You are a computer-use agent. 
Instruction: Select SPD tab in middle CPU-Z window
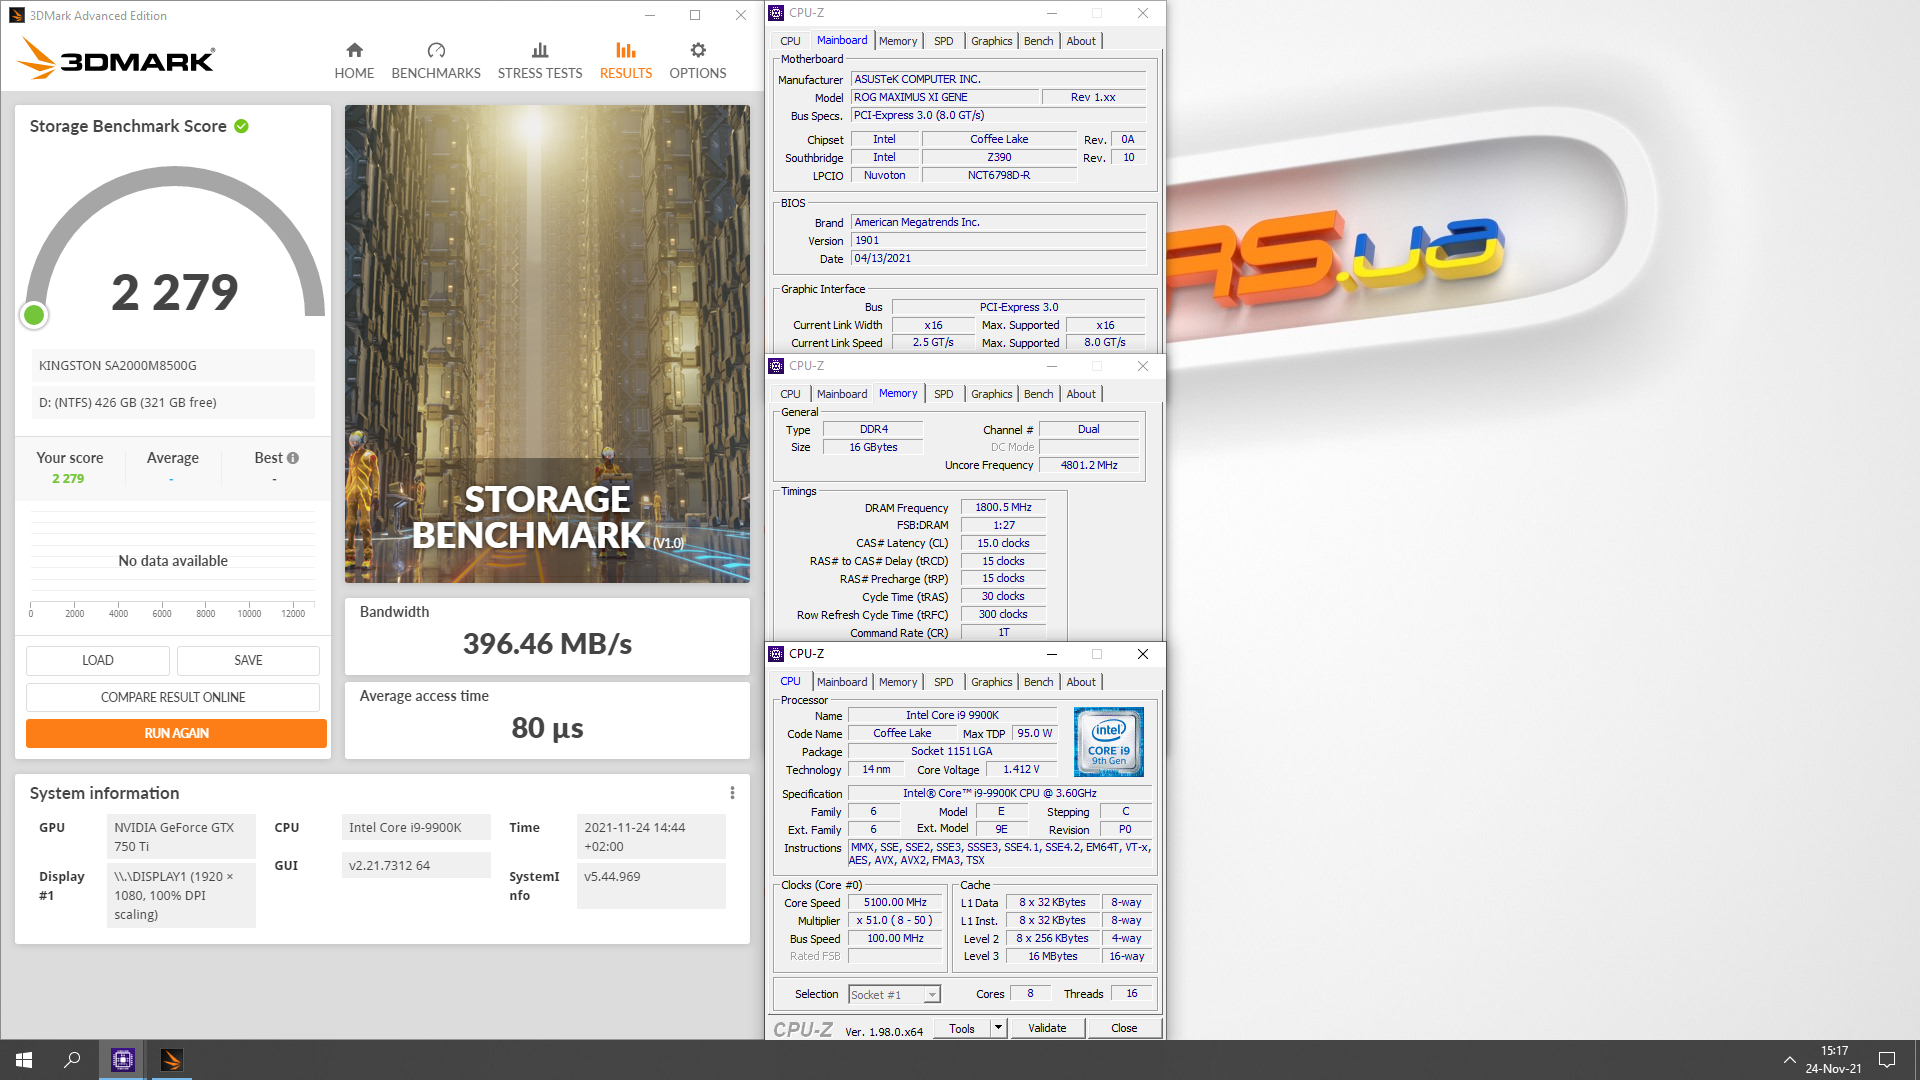click(944, 394)
